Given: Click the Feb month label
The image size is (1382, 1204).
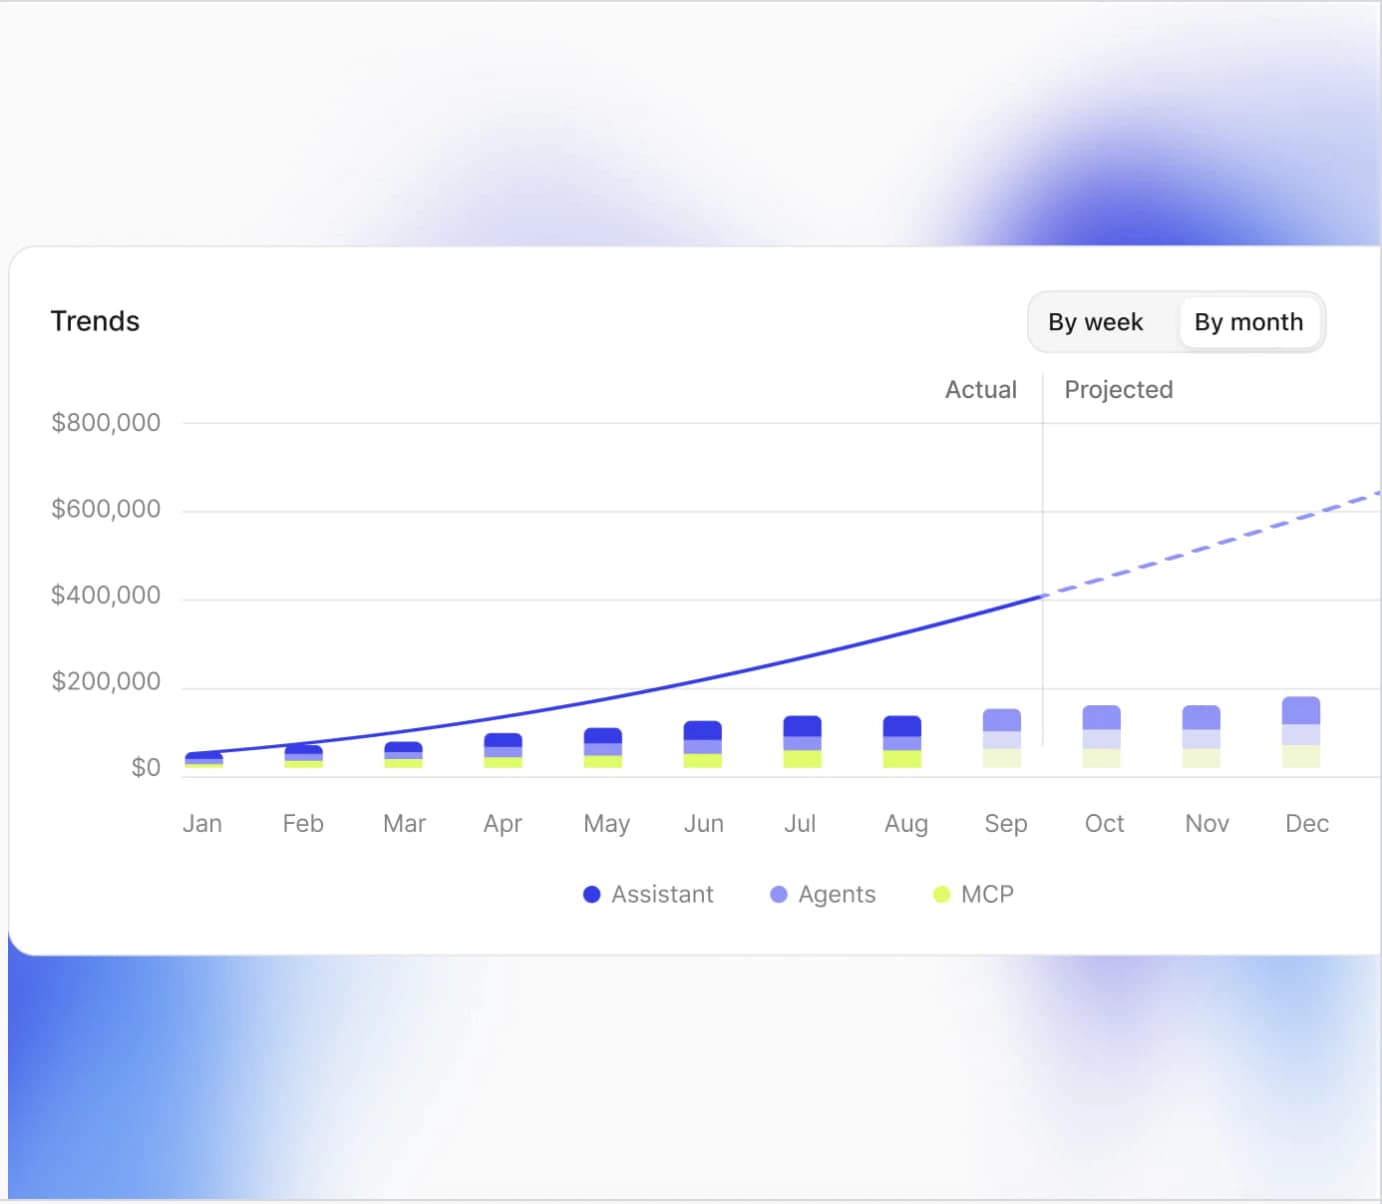Looking at the screenshot, I should point(303,823).
